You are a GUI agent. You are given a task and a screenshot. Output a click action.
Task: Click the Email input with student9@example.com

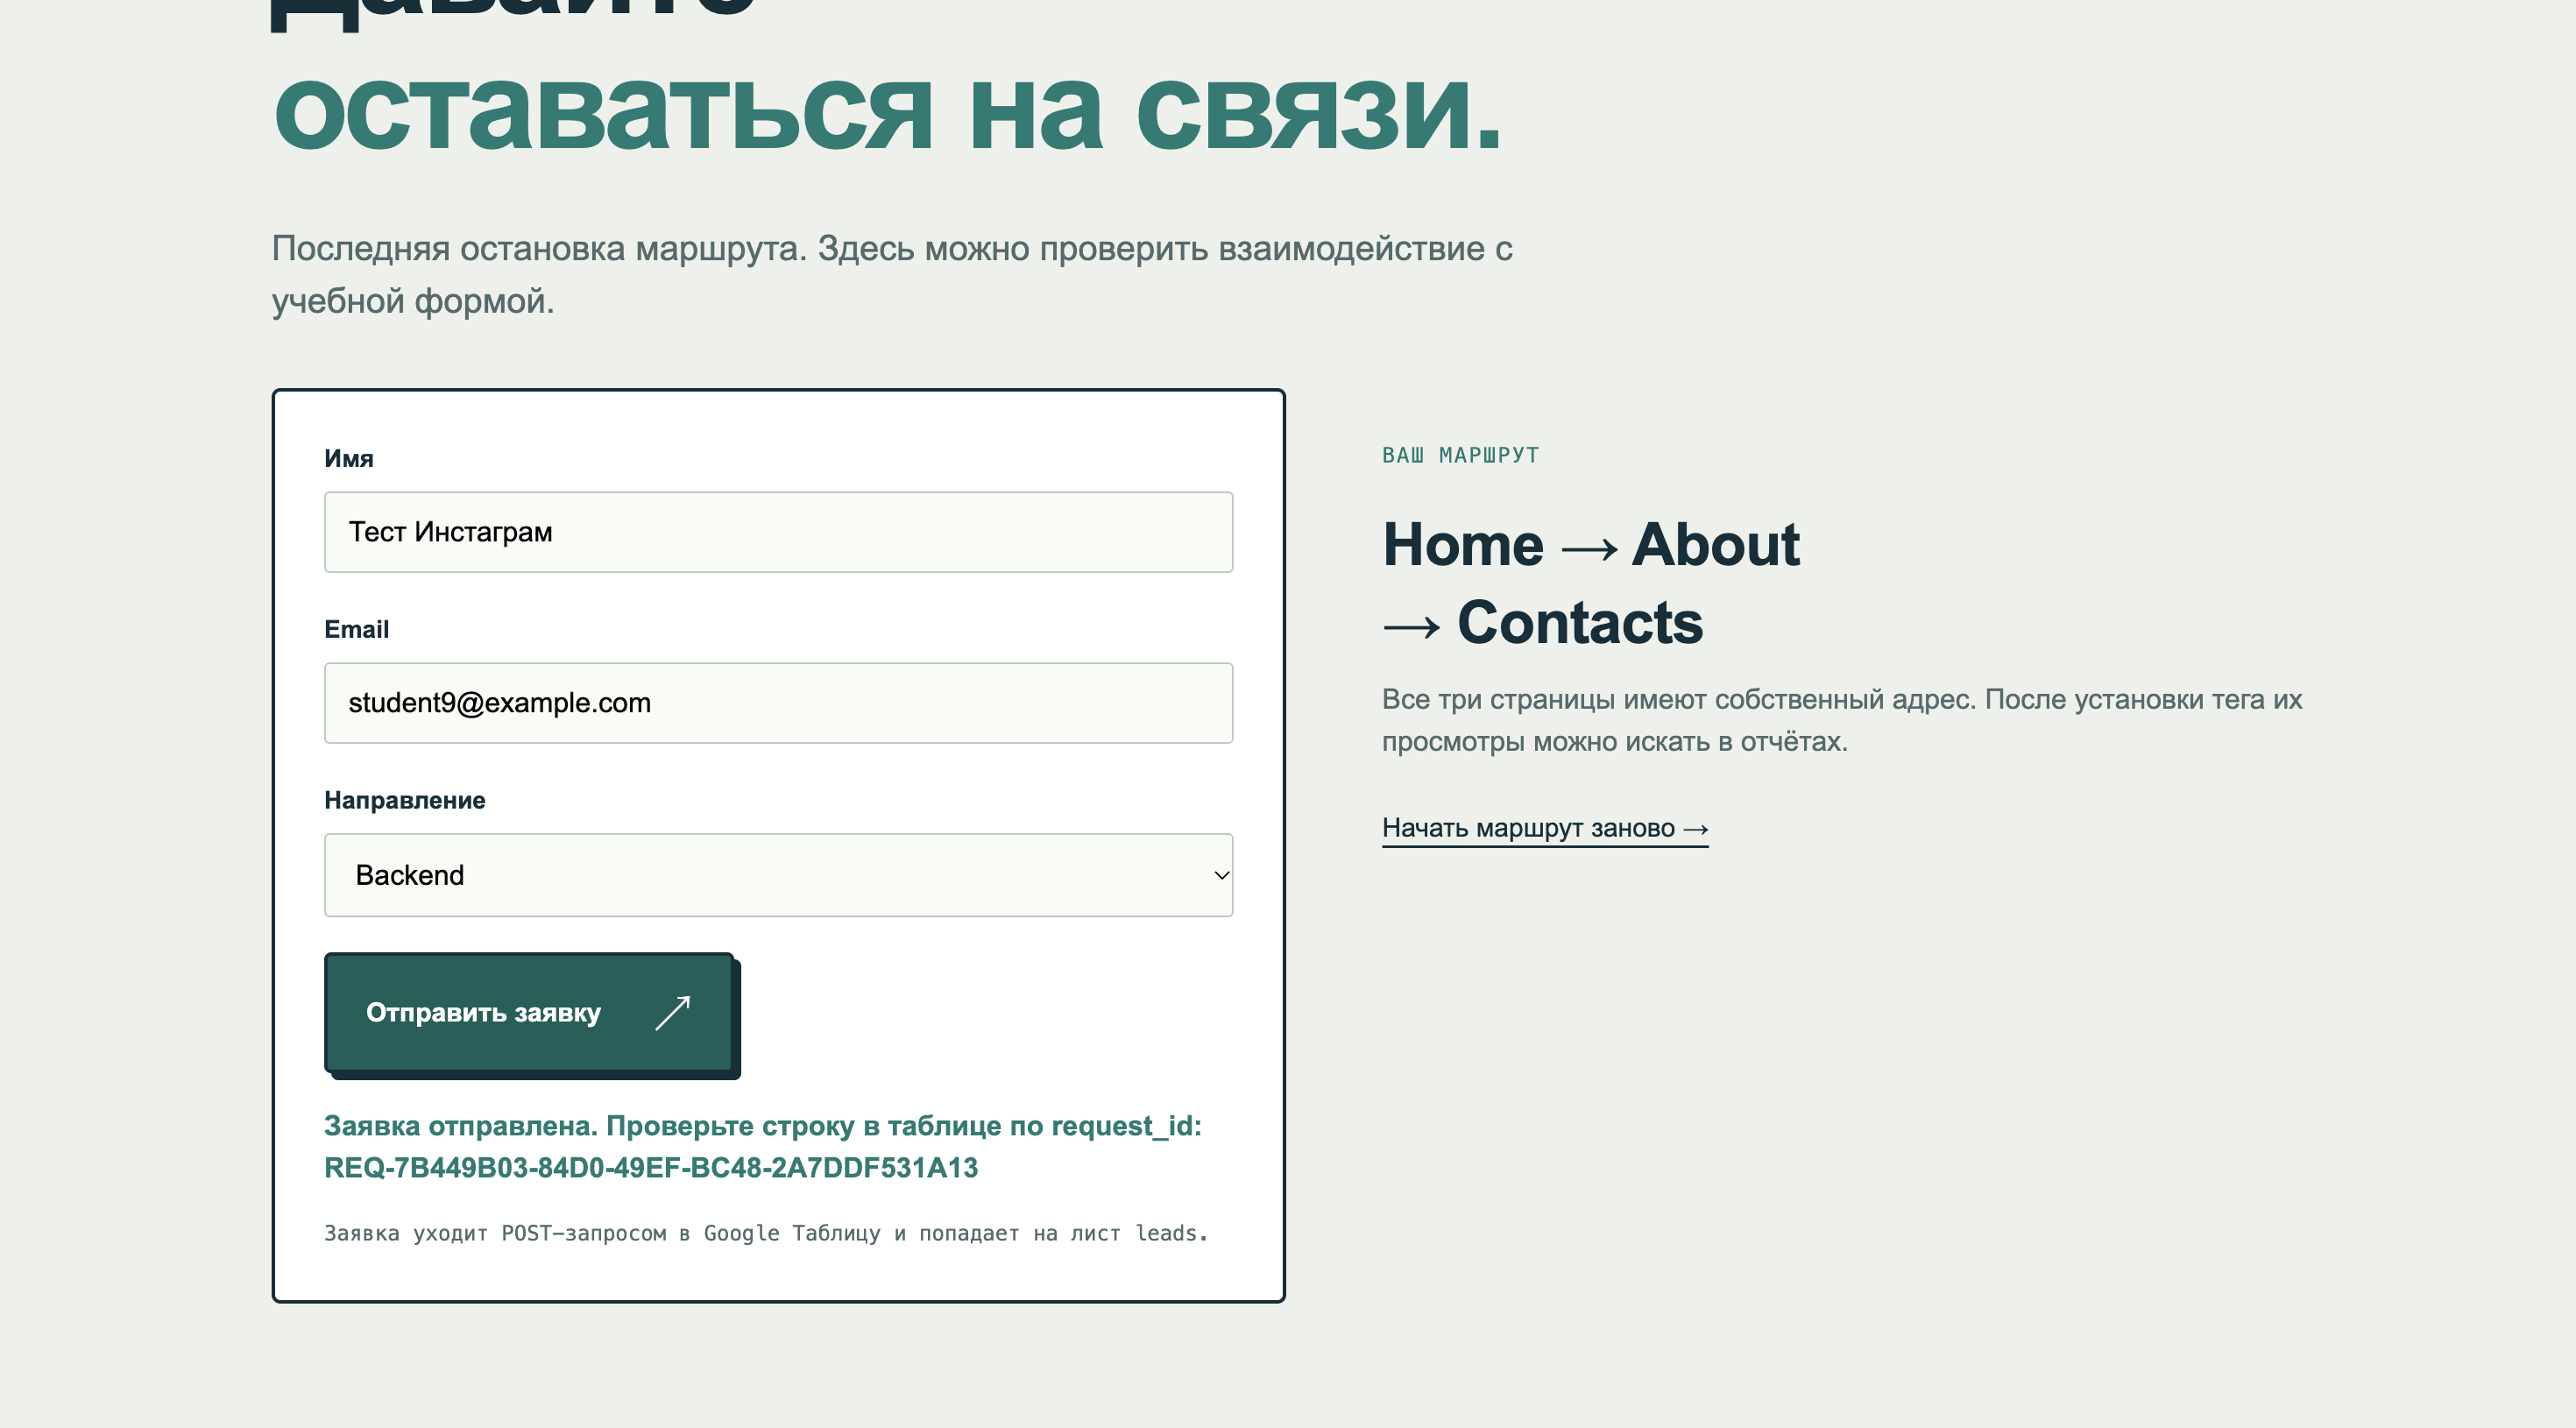coord(778,703)
